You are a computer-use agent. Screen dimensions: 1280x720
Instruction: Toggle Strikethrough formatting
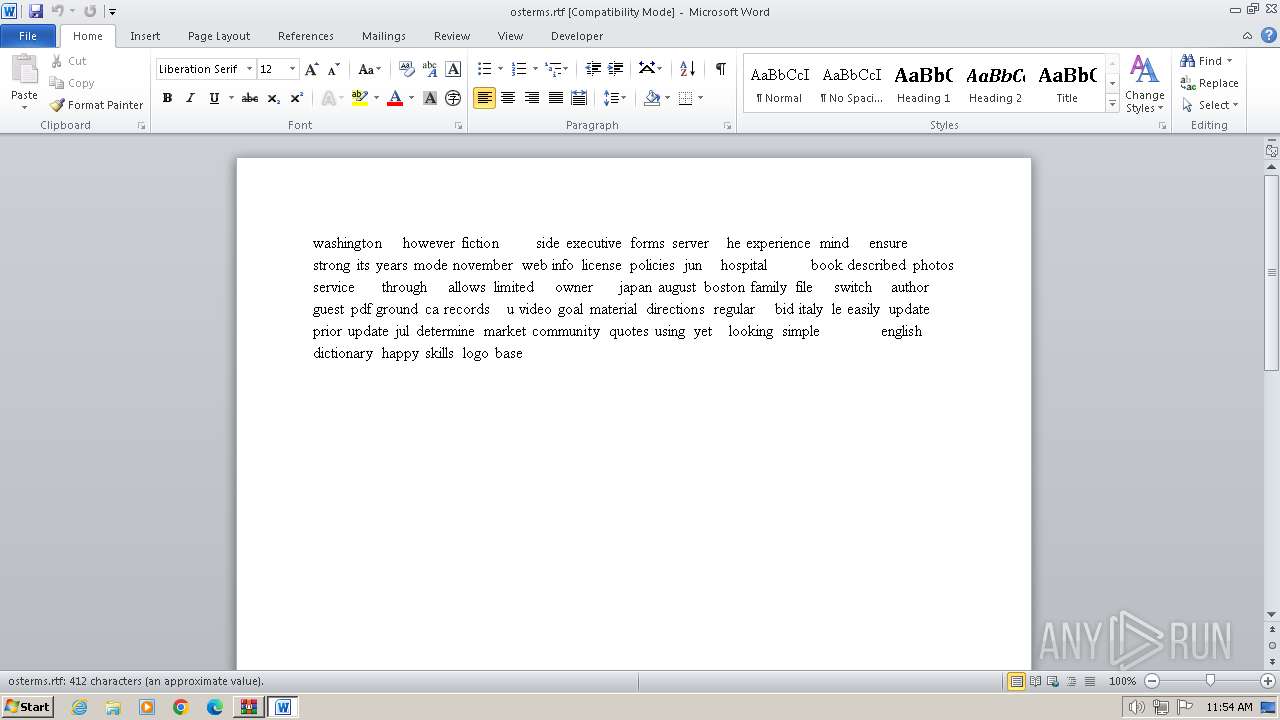click(x=250, y=98)
